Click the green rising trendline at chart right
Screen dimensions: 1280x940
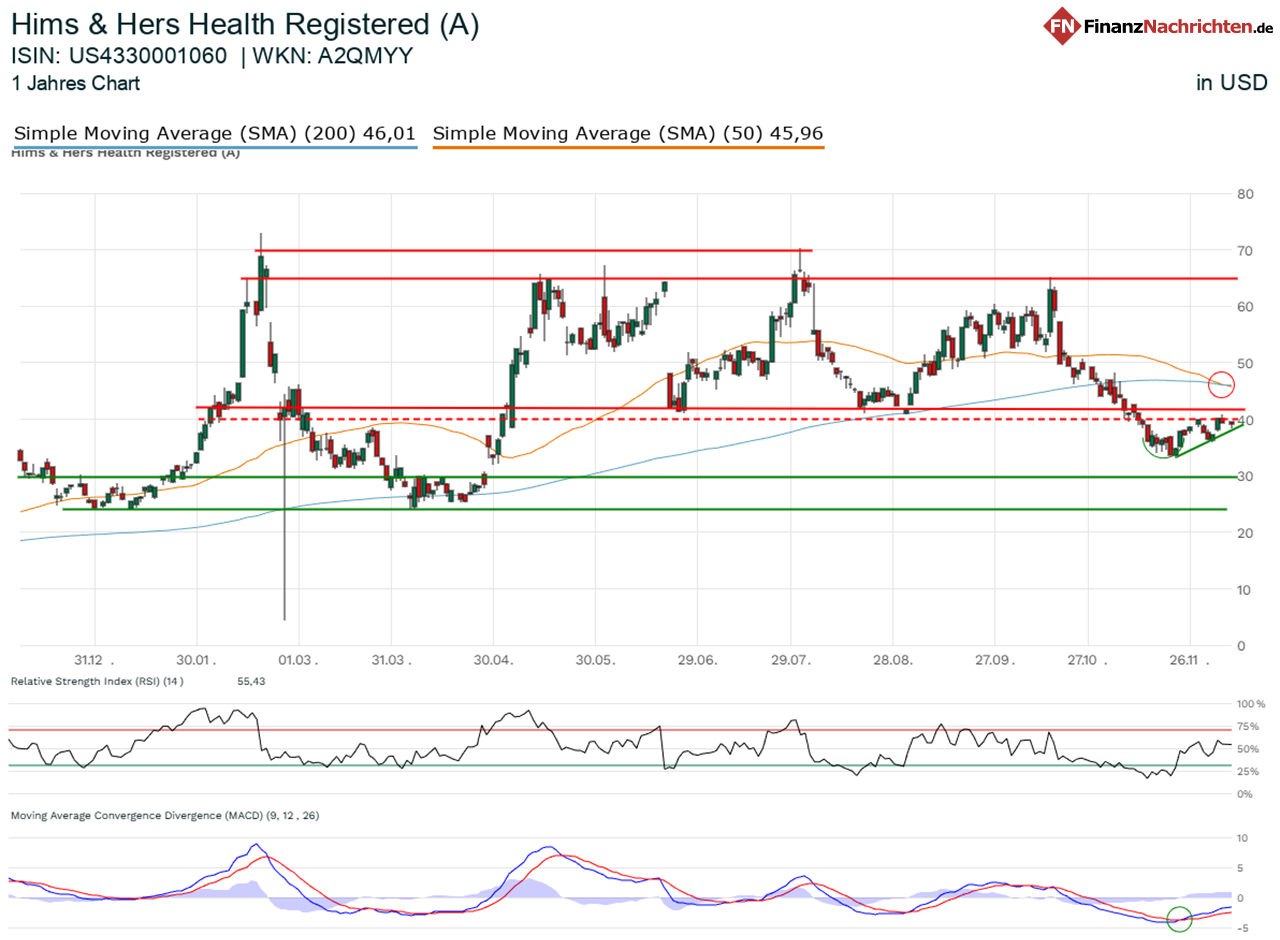coord(1212,439)
